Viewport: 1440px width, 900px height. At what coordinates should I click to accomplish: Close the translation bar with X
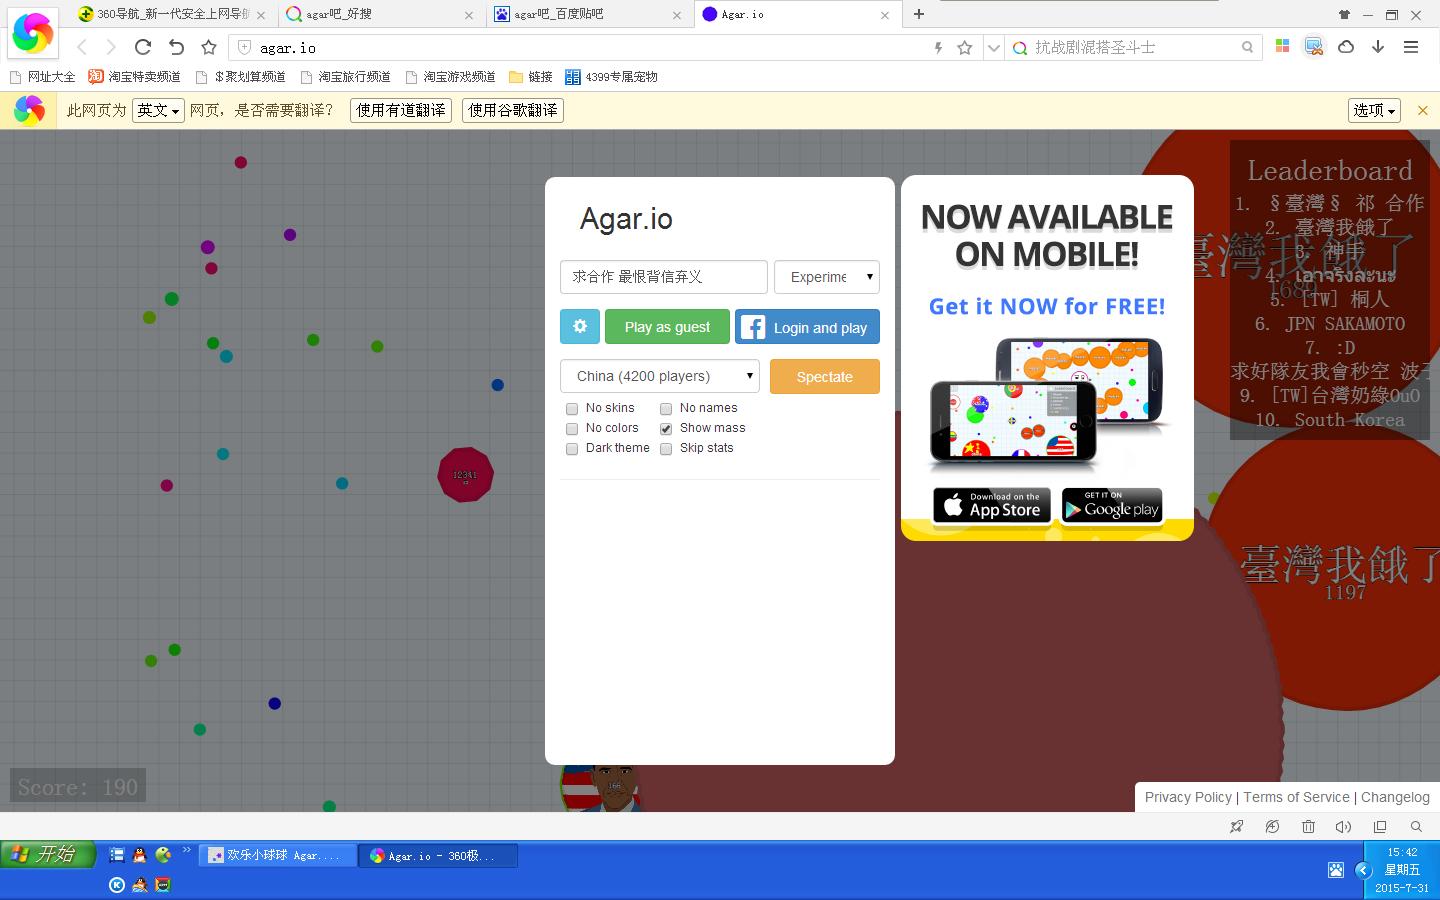coord(1422,110)
